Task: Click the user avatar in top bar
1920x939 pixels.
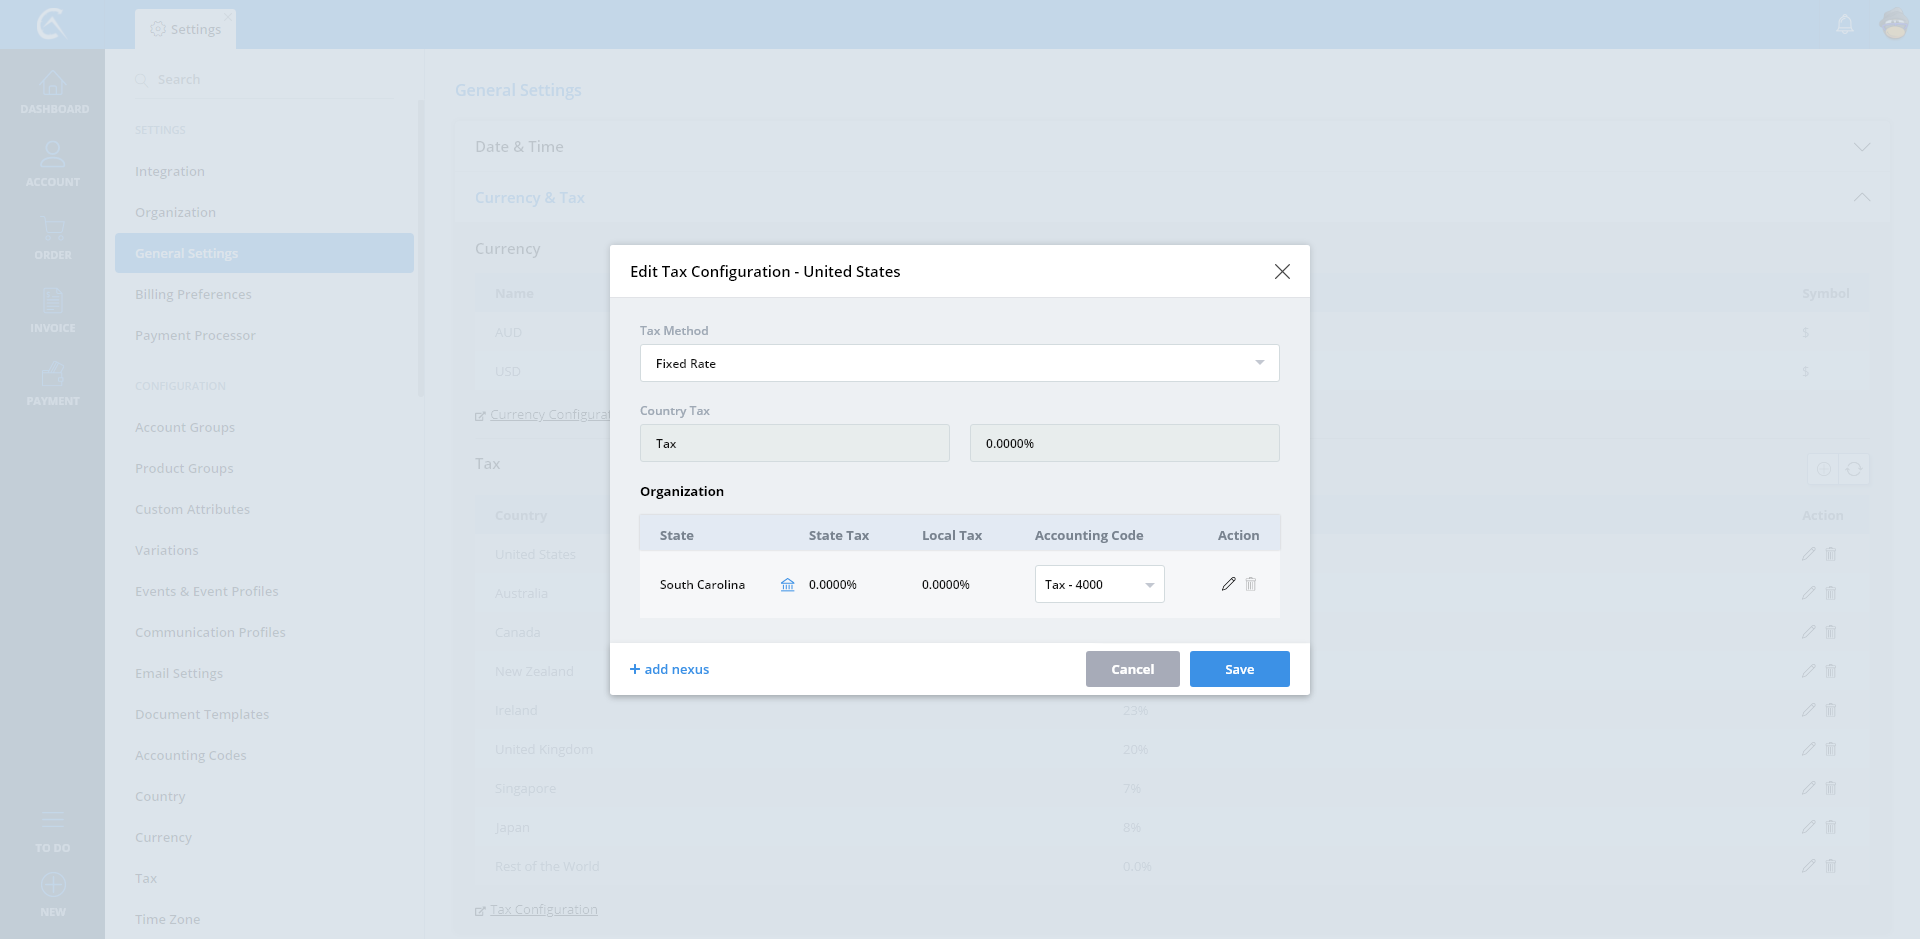Action: [x=1894, y=24]
